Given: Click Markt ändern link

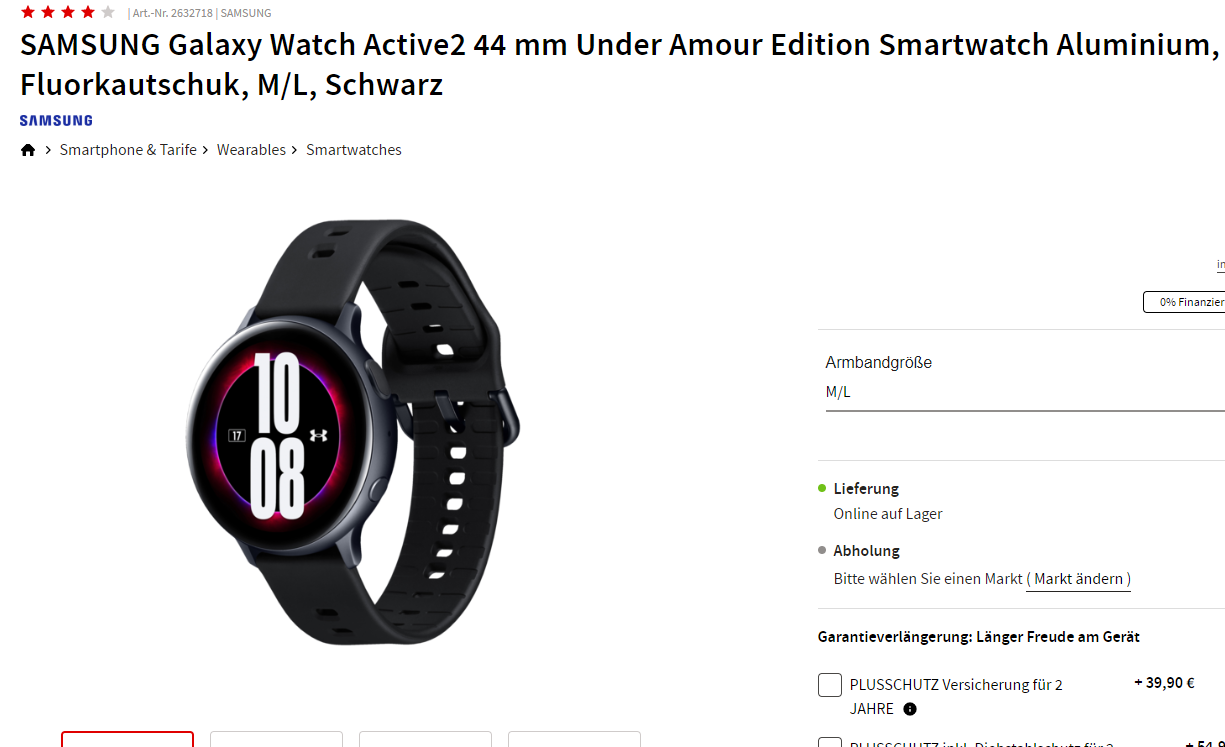Looking at the screenshot, I should pos(1079,579).
